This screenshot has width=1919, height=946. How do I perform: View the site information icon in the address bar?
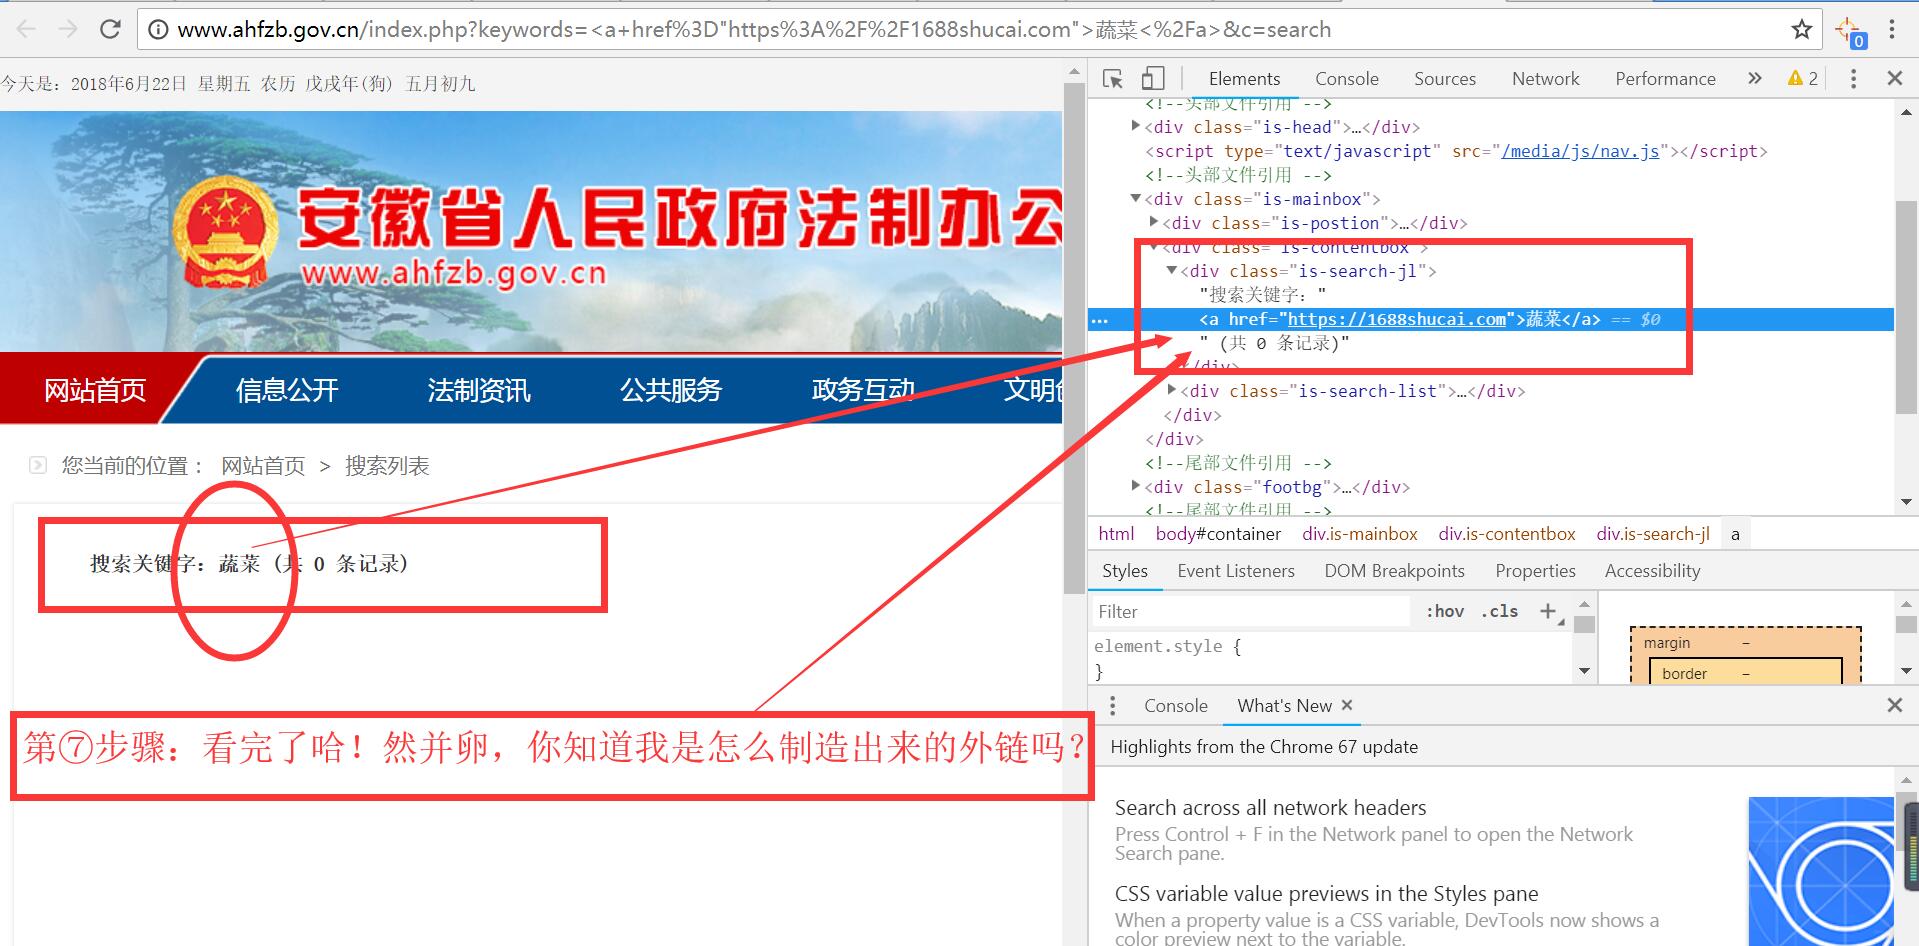(158, 30)
